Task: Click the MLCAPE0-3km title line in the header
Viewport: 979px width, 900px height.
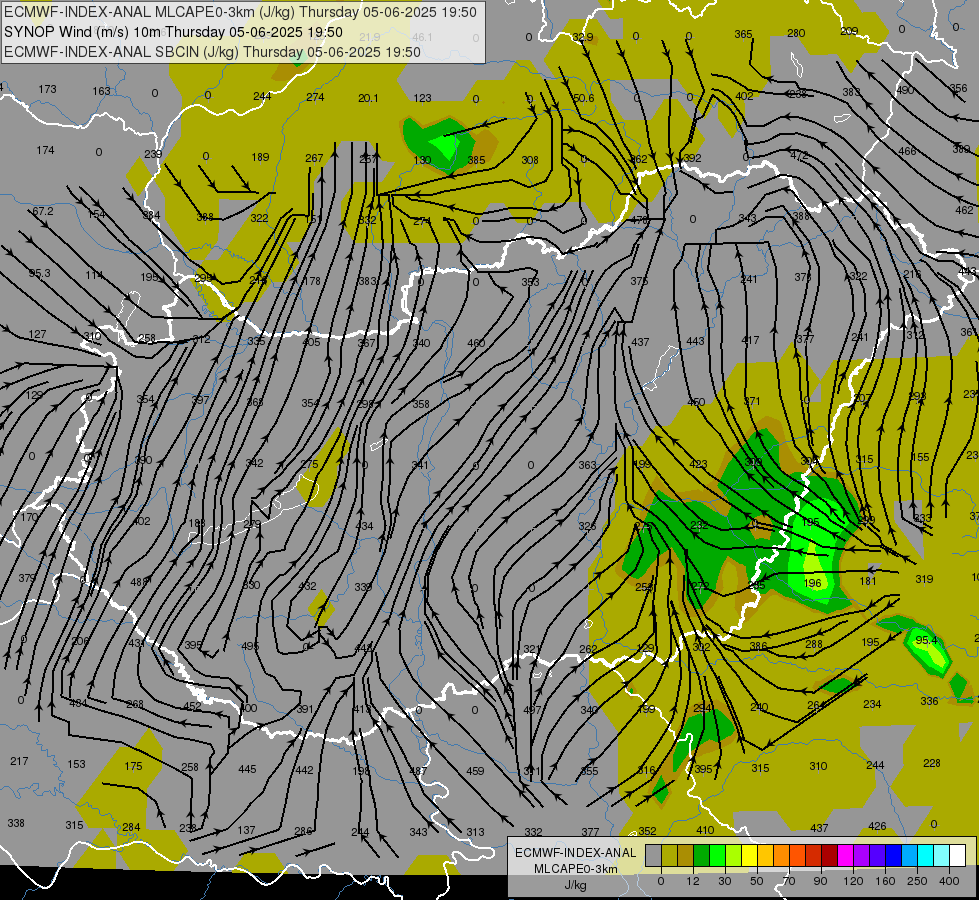Action: click(240, 12)
